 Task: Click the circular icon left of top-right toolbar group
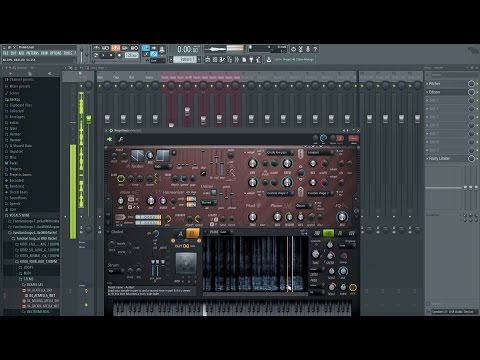click(x=293, y=49)
